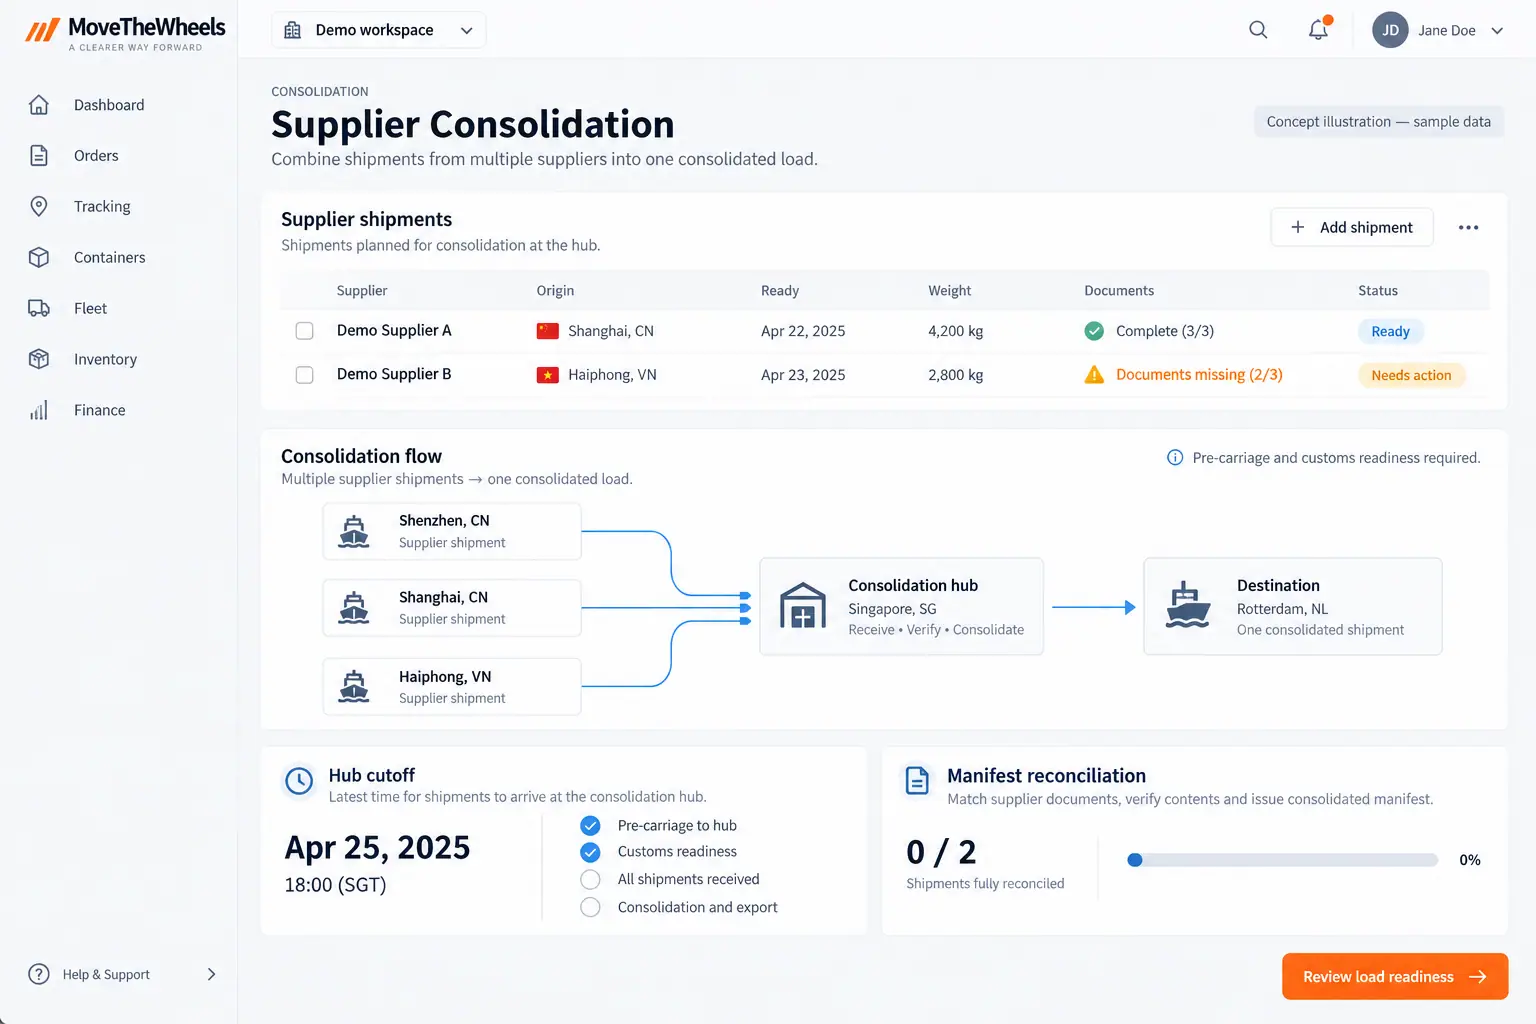Click the MoveTheWheels logo
This screenshot has height=1024, width=1536.
click(x=126, y=32)
